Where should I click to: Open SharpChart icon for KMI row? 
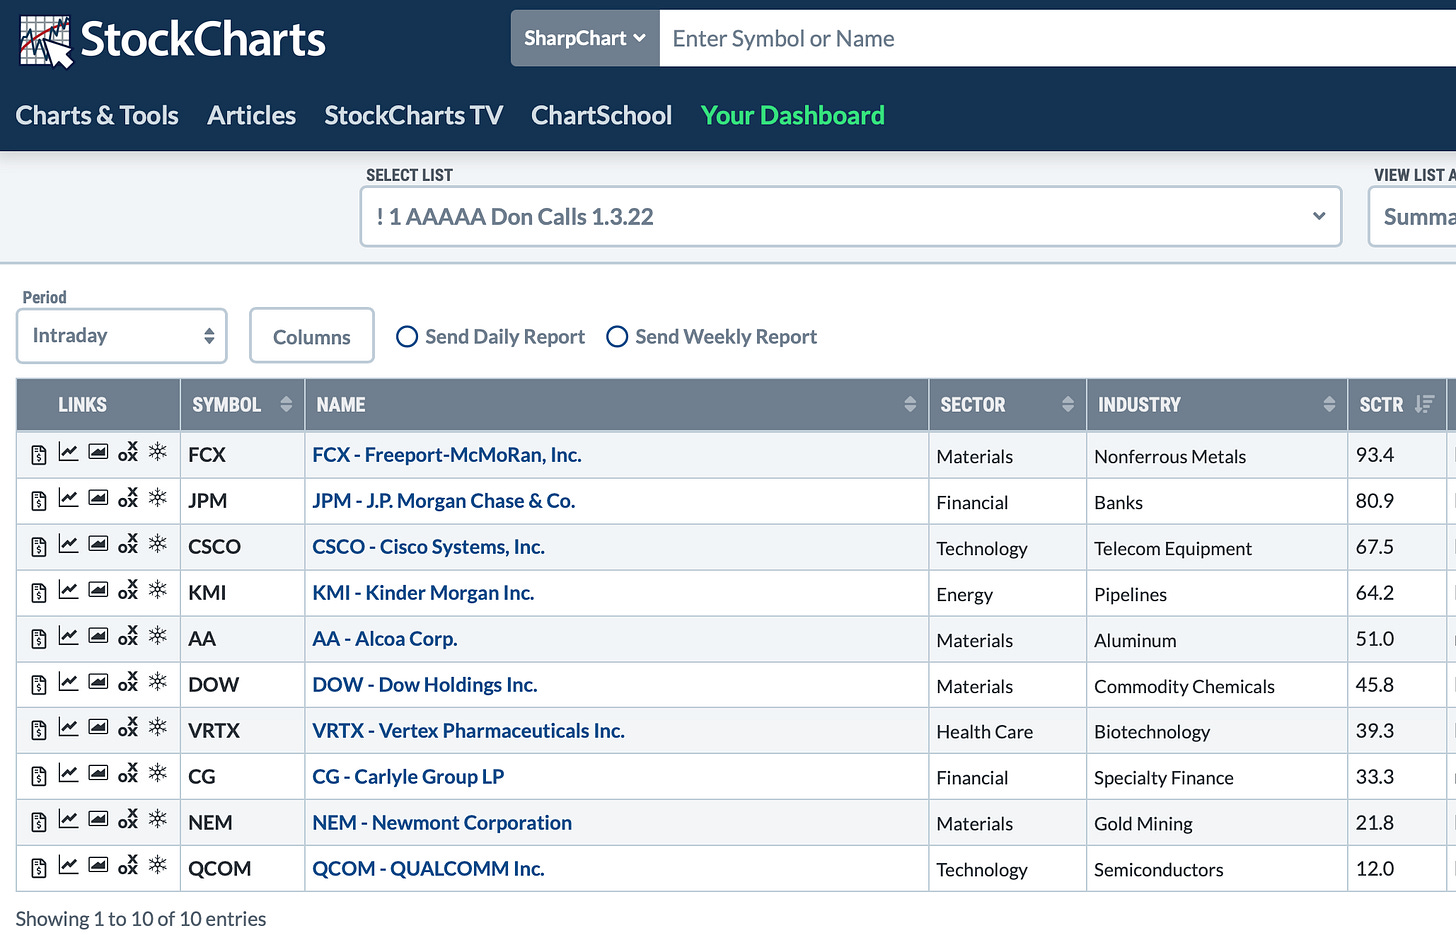(68, 591)
